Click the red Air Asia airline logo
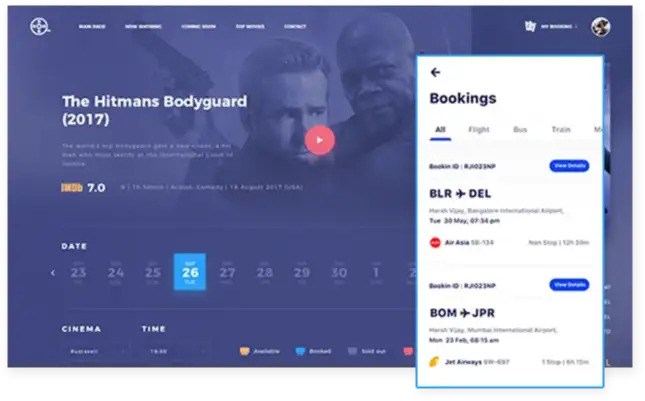Screen dimensions: 645x401 [x=435, y=243]
